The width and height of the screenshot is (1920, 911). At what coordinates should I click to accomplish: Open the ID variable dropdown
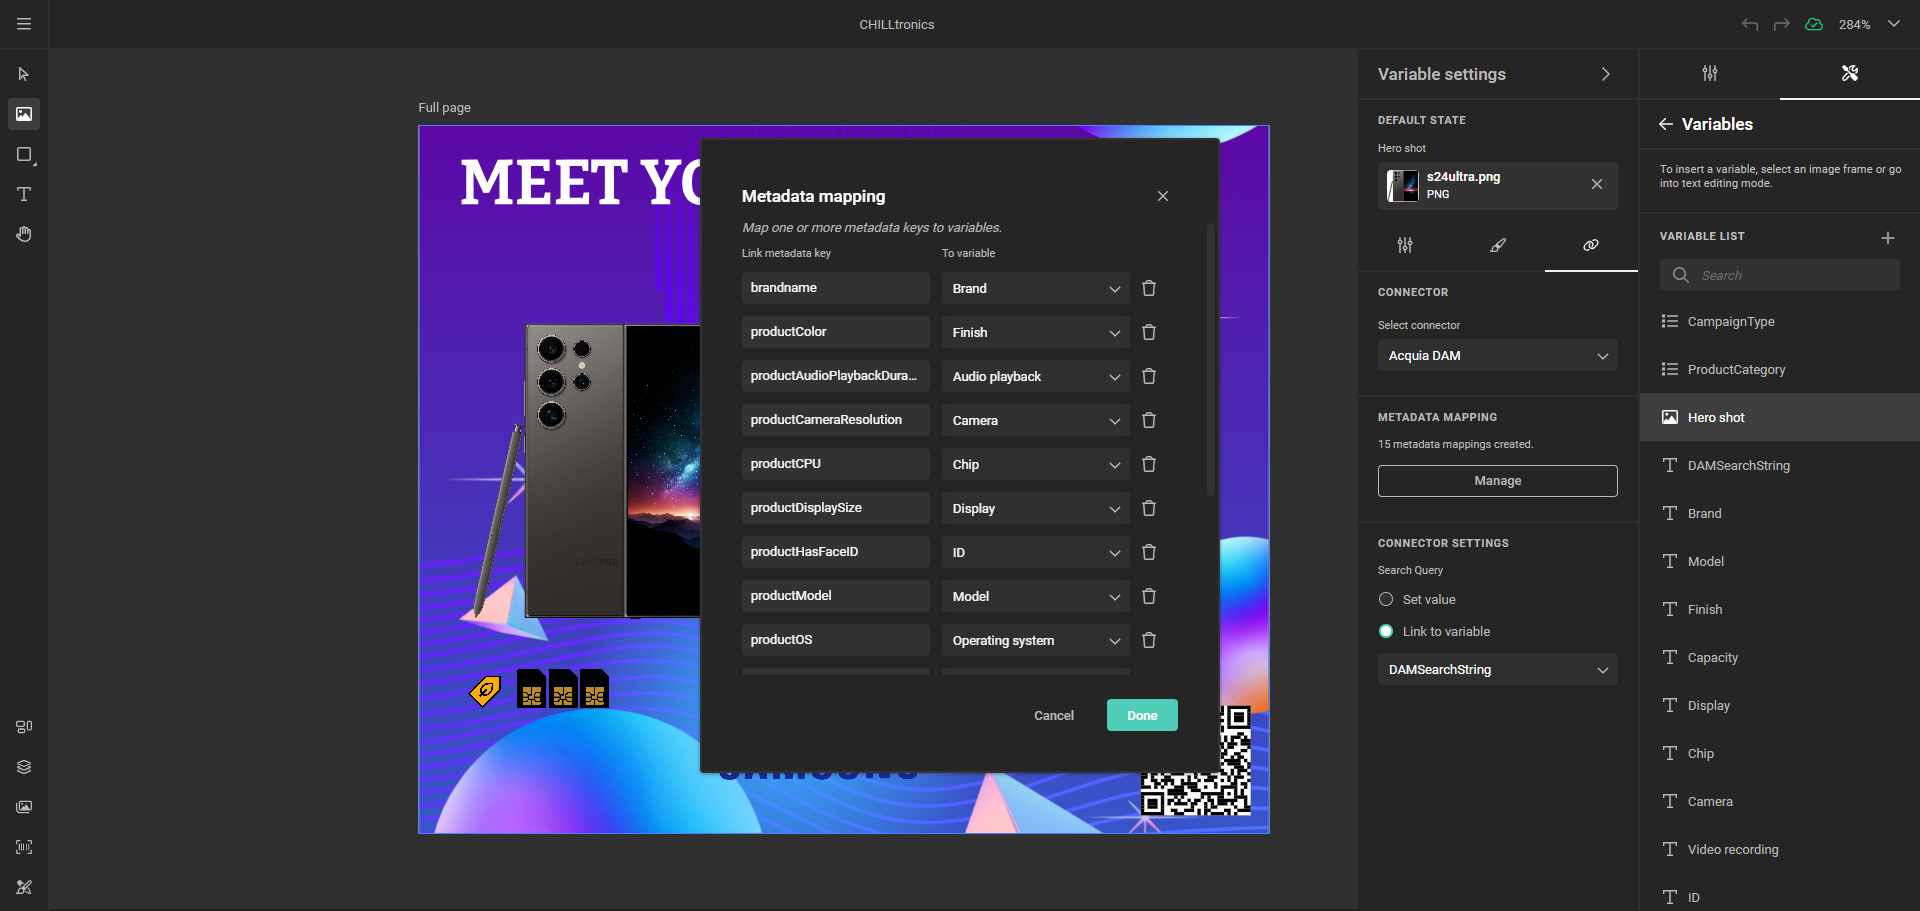coord(1036,552)
